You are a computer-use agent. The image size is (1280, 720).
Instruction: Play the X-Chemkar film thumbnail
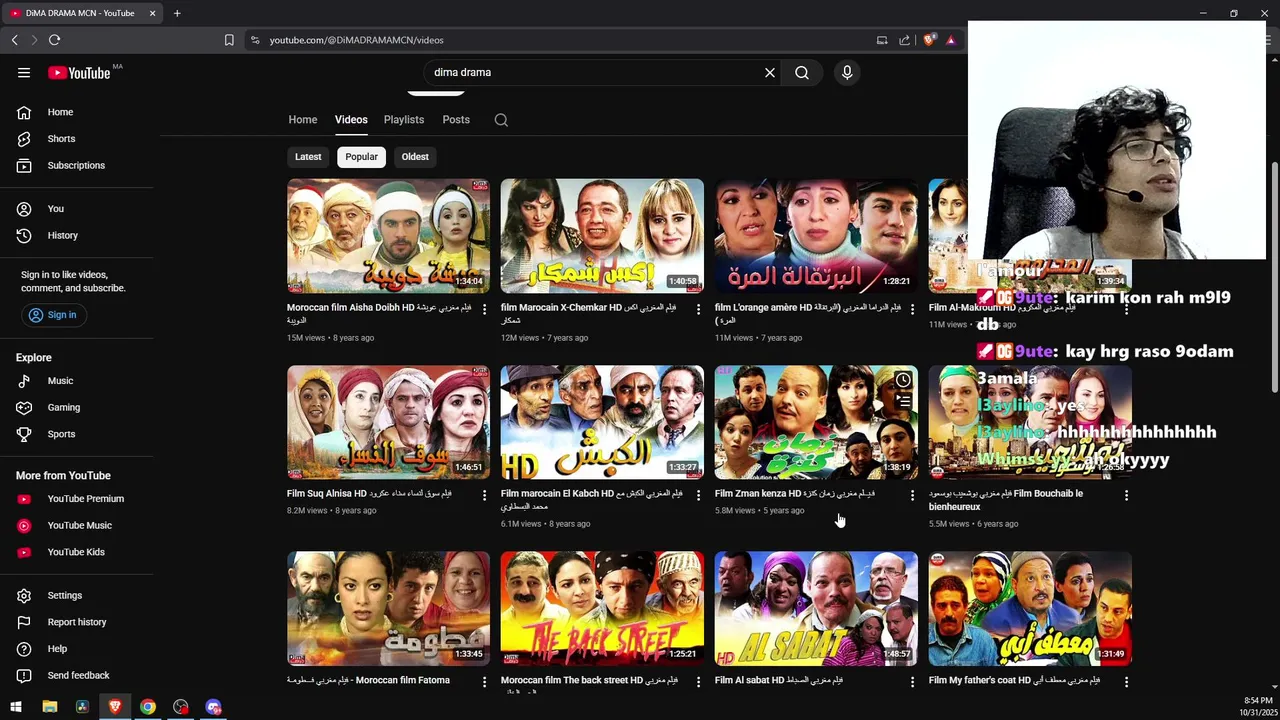tap(602, 236)
